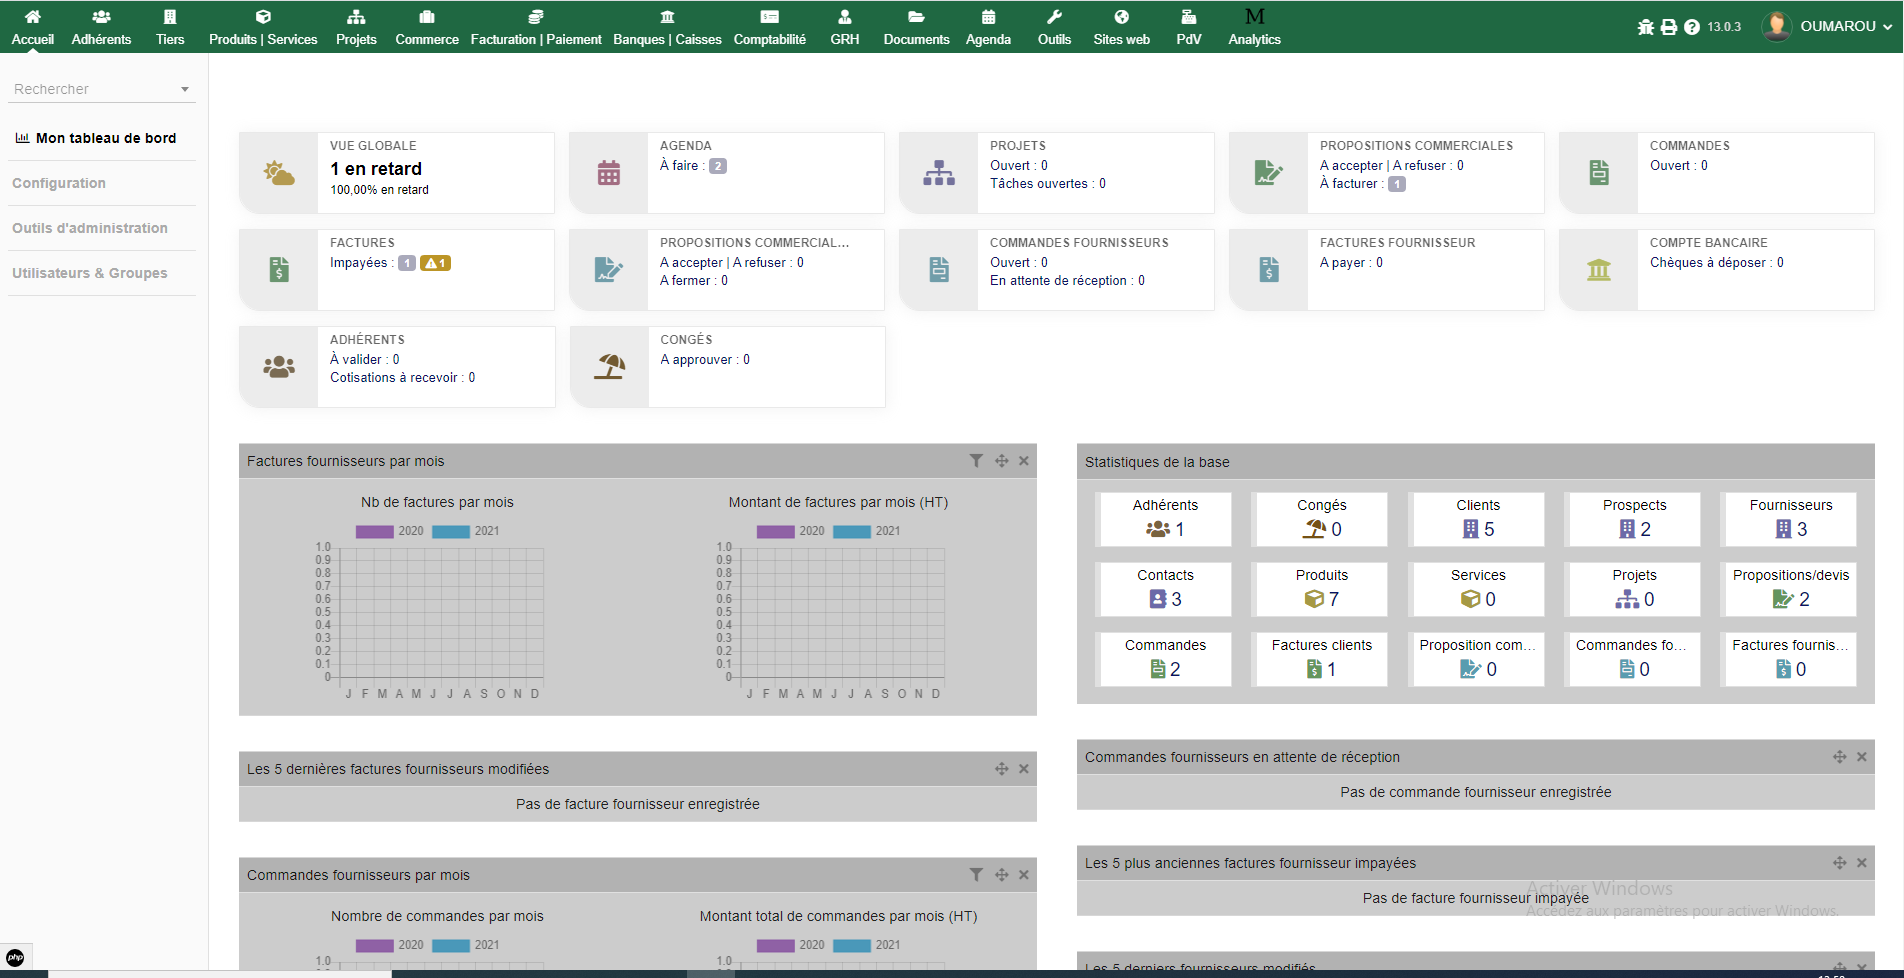Open the Agenda calendar tile icon
Viewport: 1904px width, 978px height.
click(x=608, y=173)
